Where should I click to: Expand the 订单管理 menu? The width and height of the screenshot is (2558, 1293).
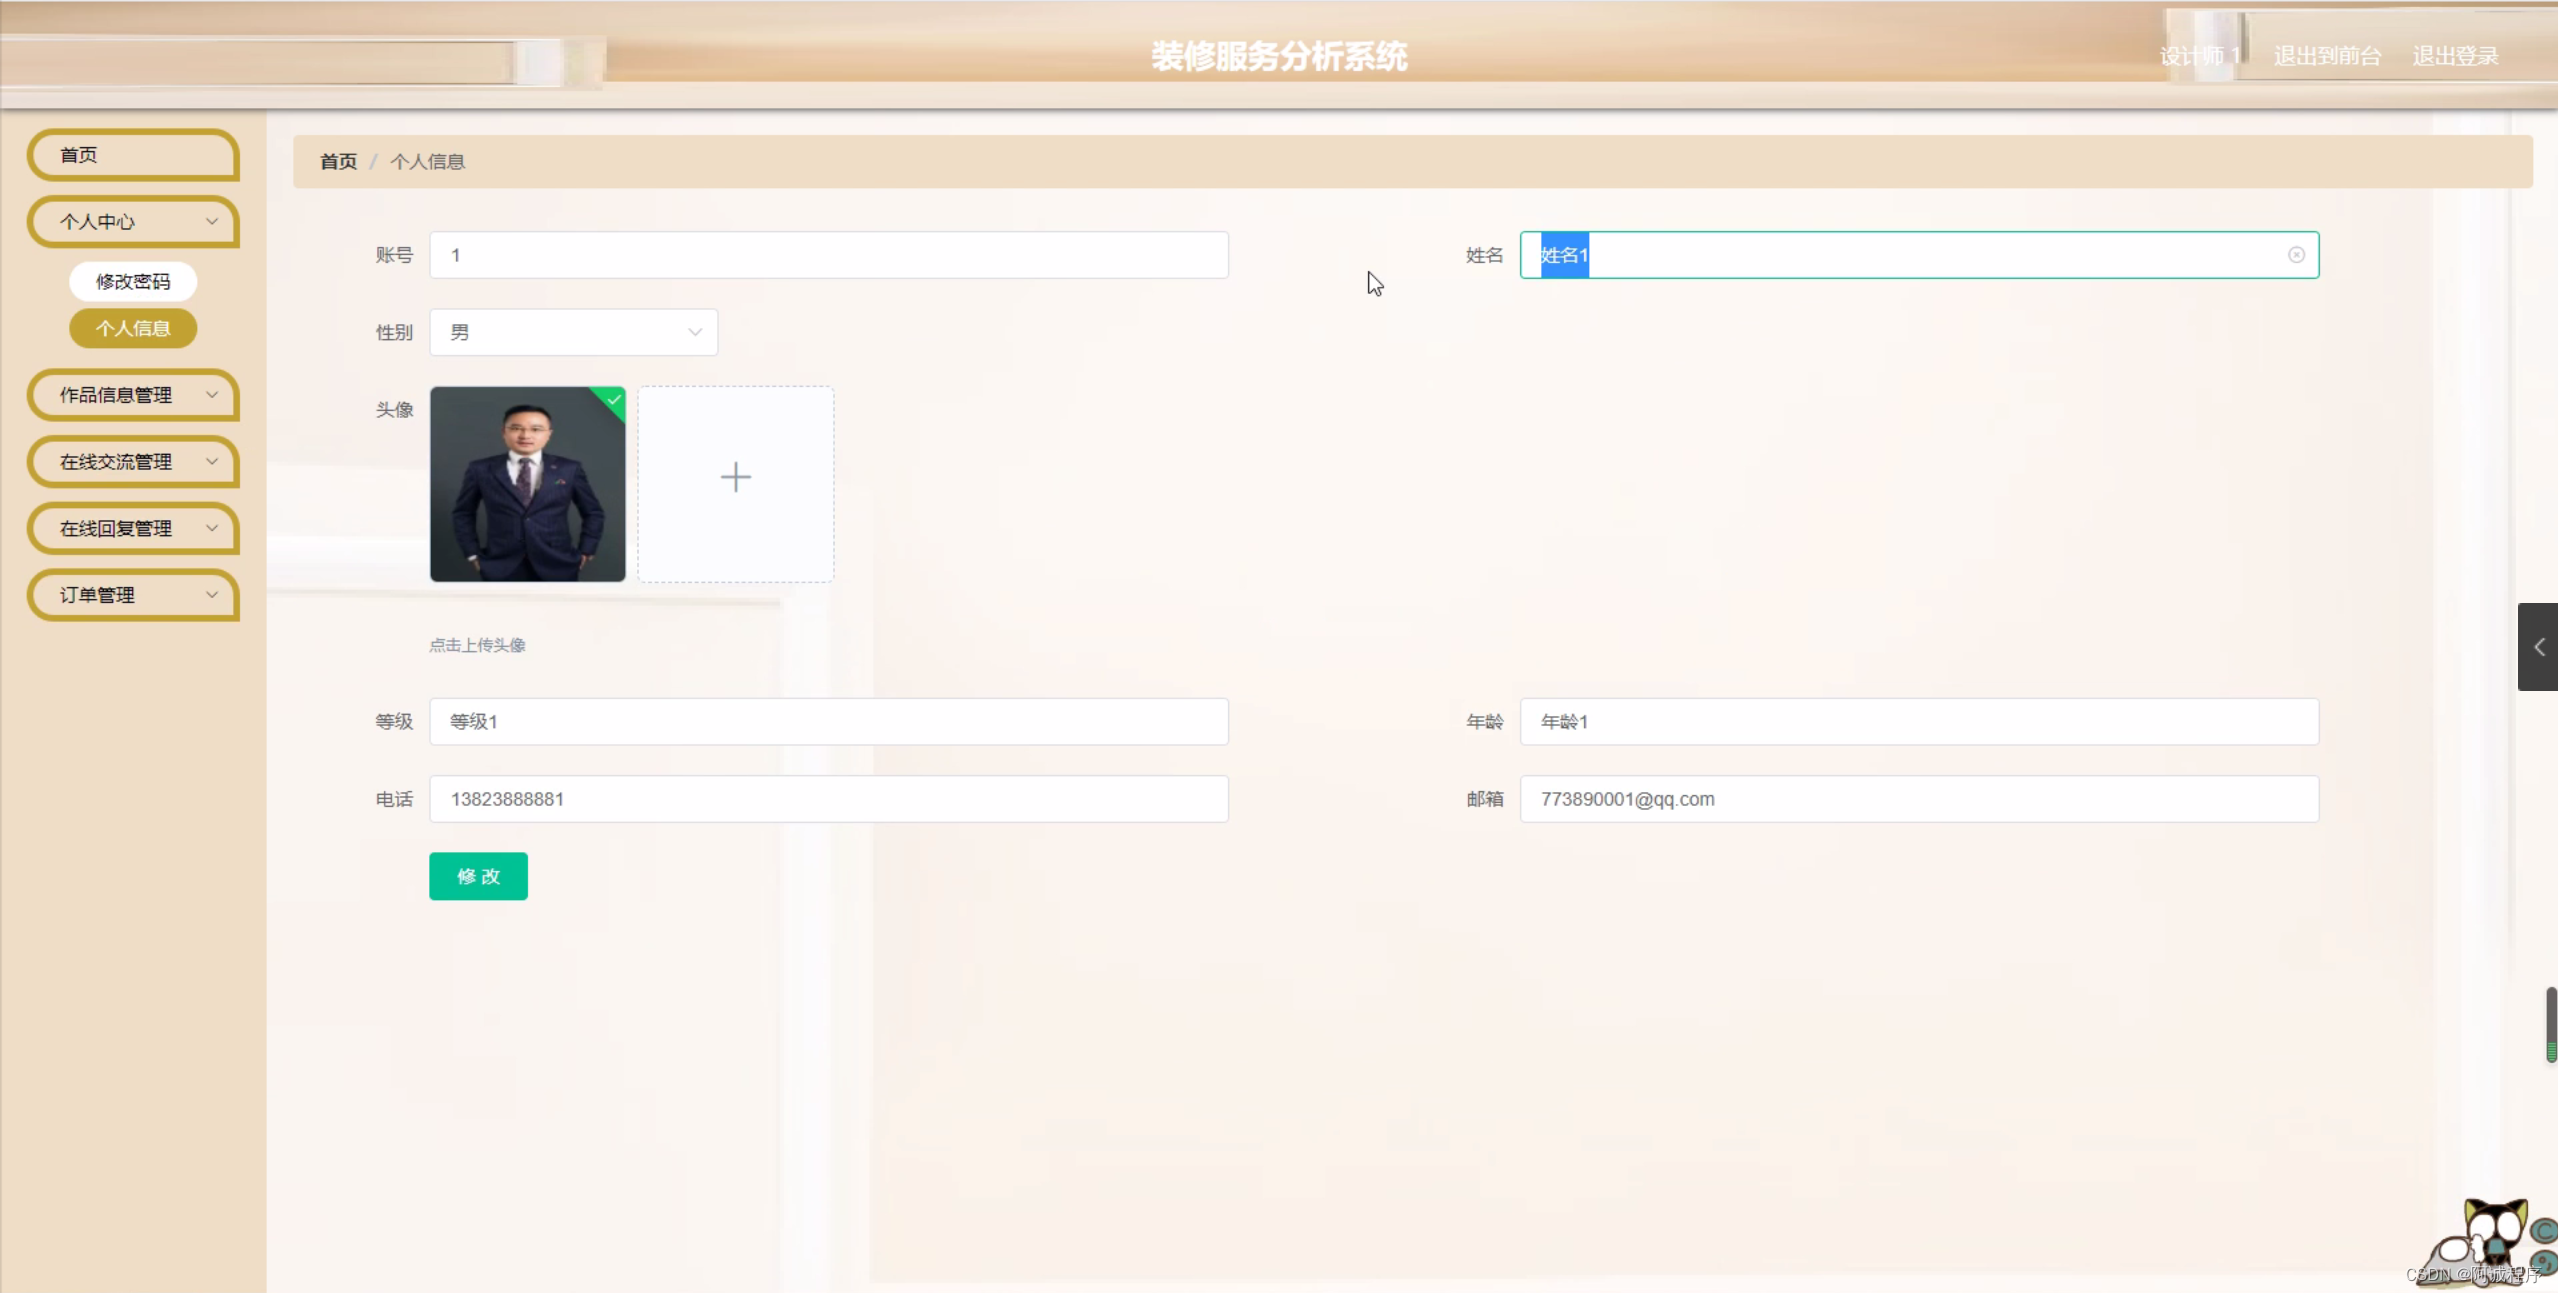coord(133,595)
